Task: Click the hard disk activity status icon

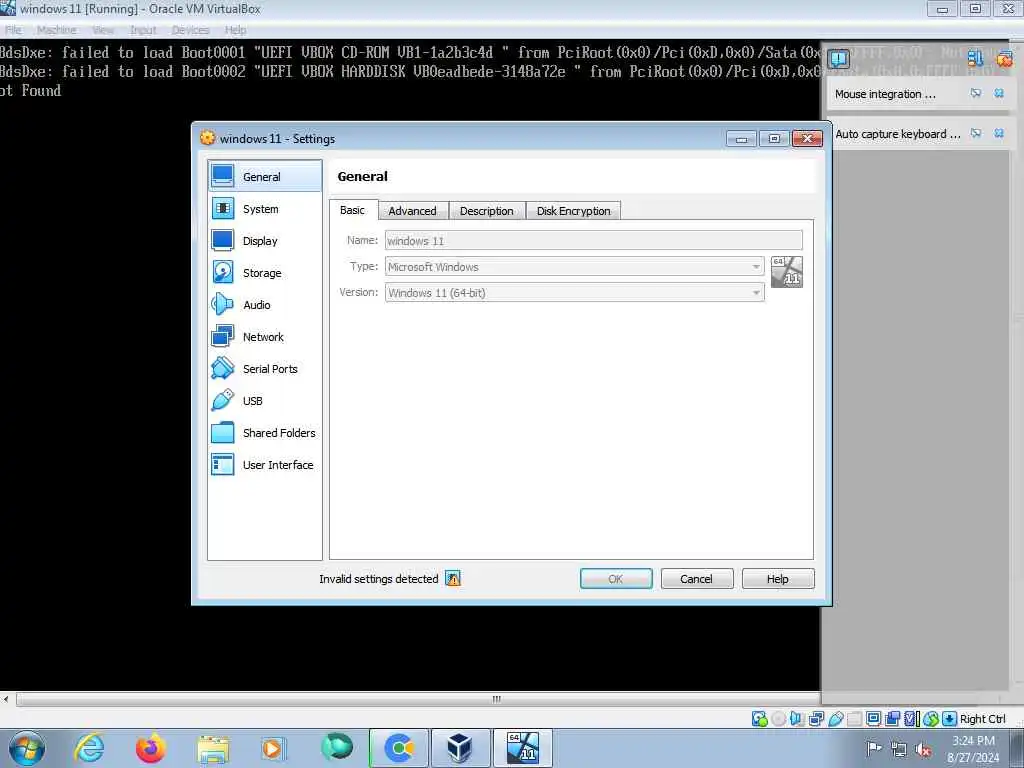Action: [x=760, y=719]
